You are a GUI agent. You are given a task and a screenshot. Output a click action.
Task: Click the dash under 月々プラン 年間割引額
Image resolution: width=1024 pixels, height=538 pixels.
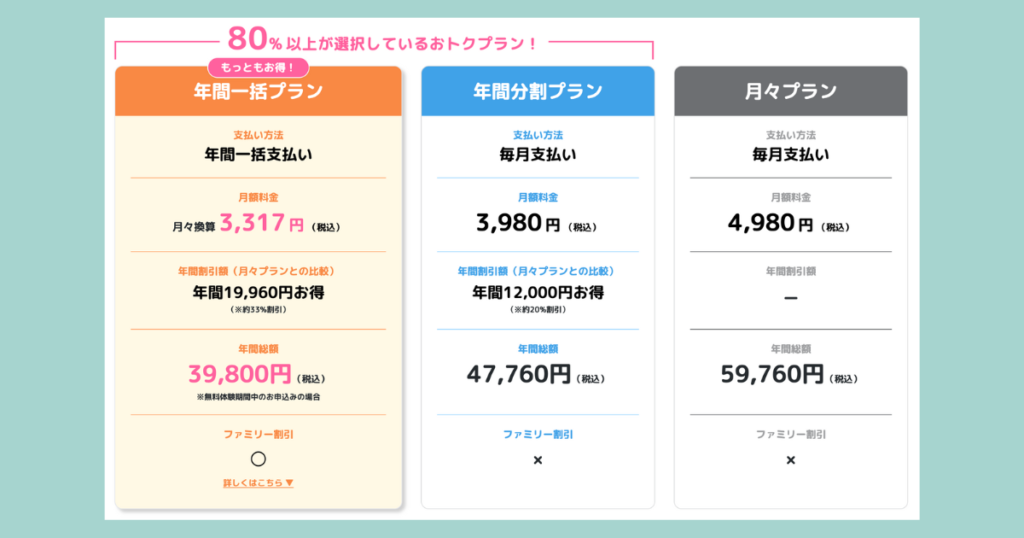coord(790,299)
